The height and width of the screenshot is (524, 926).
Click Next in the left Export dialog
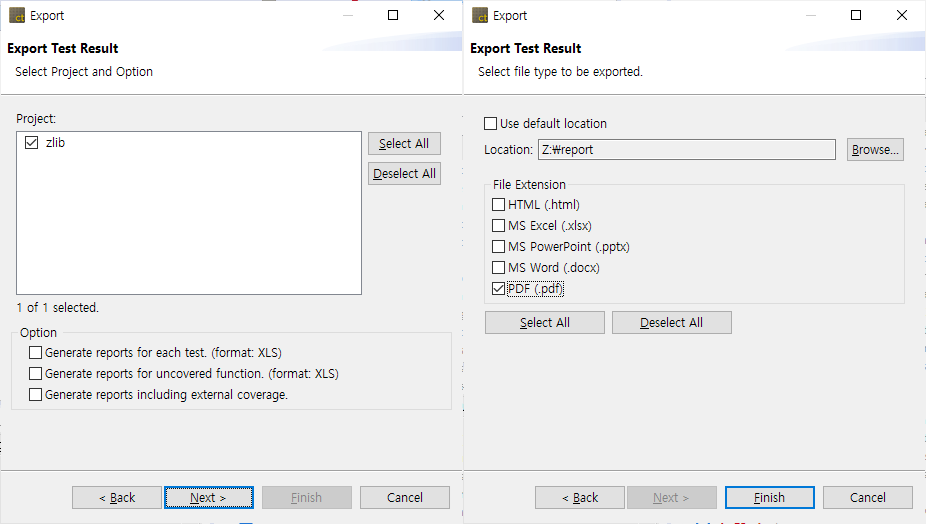208,498
